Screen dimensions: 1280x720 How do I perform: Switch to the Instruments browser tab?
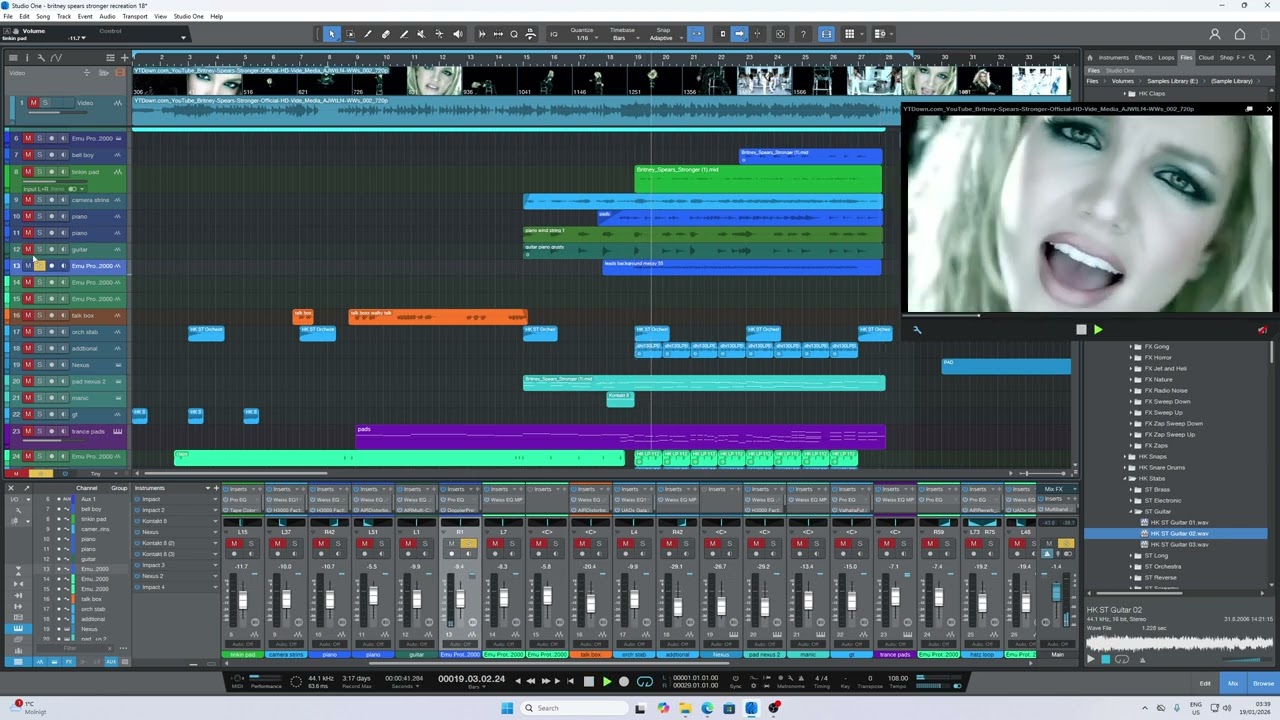[1113, 57]
